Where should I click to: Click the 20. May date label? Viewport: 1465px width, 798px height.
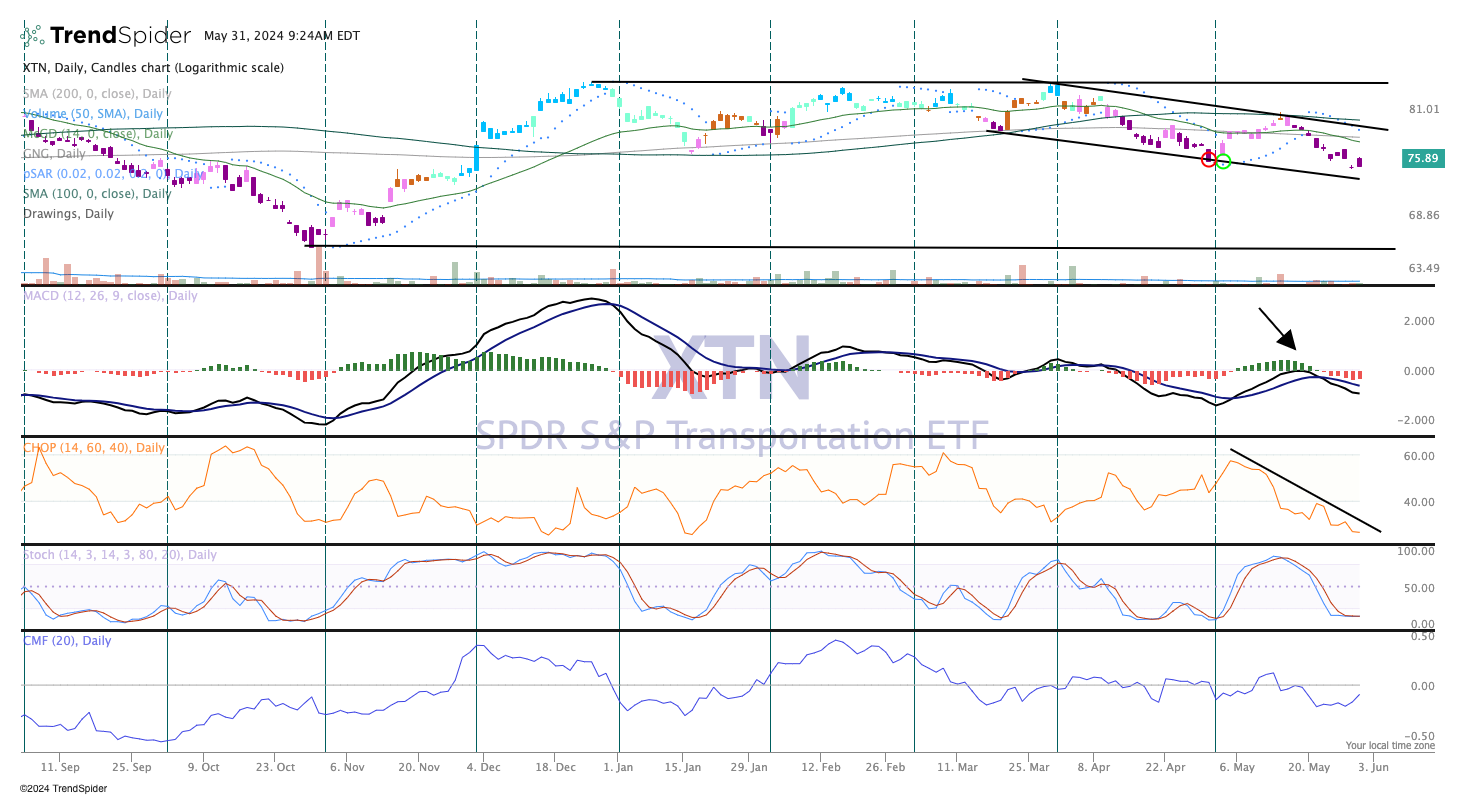pyautogui.click(x=1308, y=767)
